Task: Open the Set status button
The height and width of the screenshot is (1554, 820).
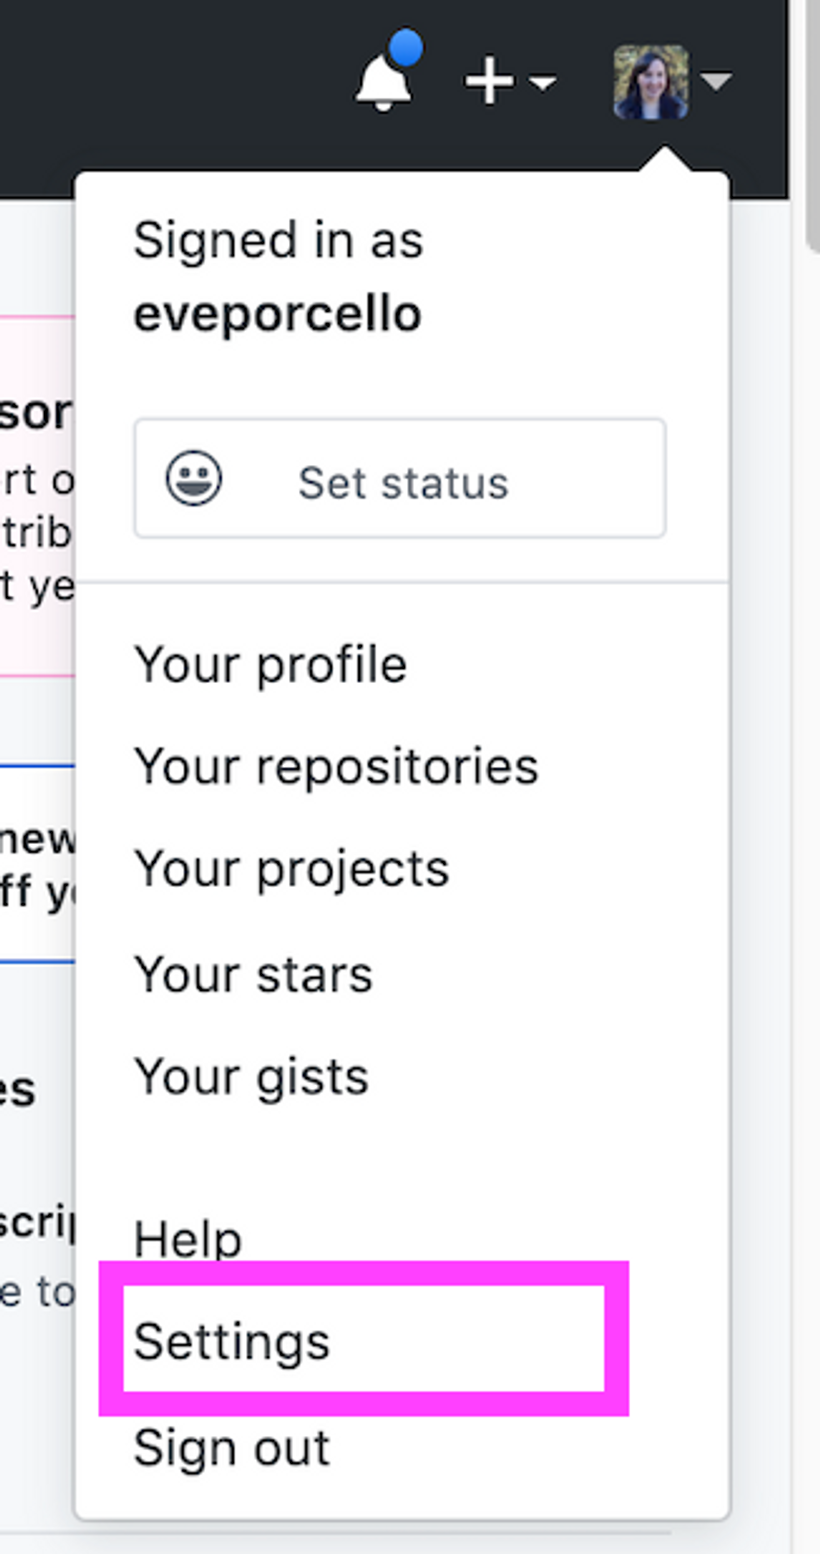Action: [x=400, y=479]
